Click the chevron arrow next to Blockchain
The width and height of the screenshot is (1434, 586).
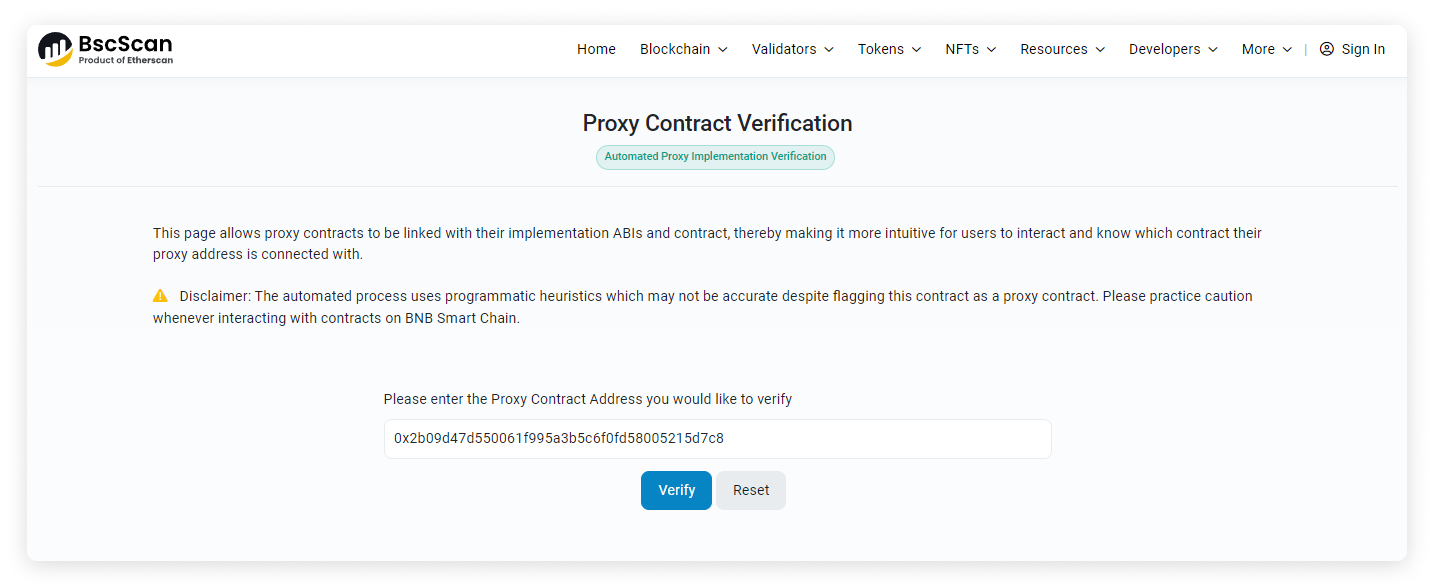point(722,50)
